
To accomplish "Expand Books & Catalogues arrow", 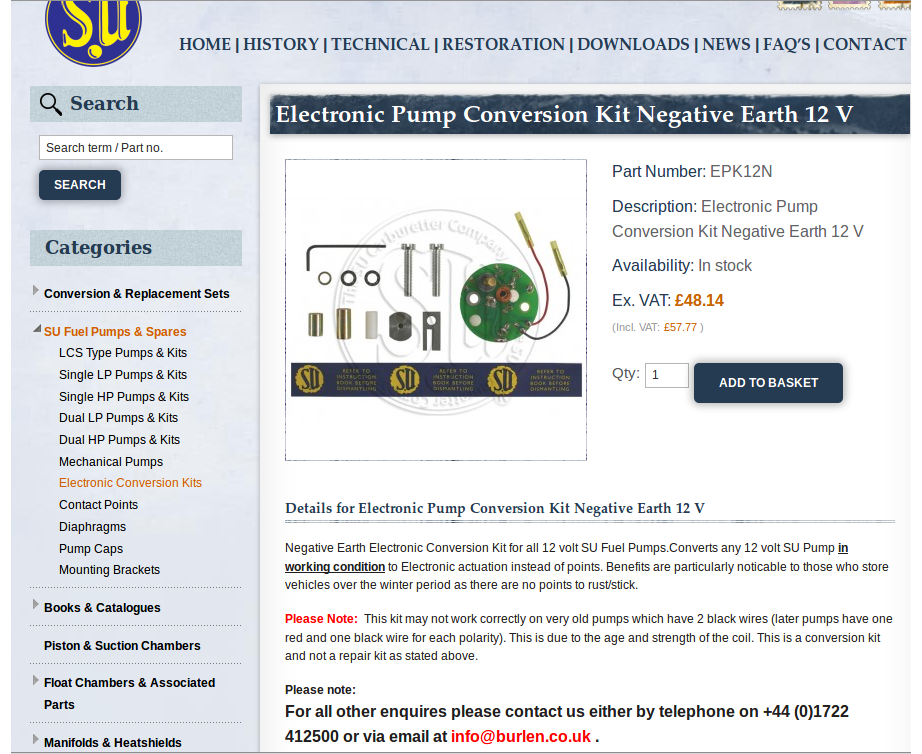I will pos(36,605).
